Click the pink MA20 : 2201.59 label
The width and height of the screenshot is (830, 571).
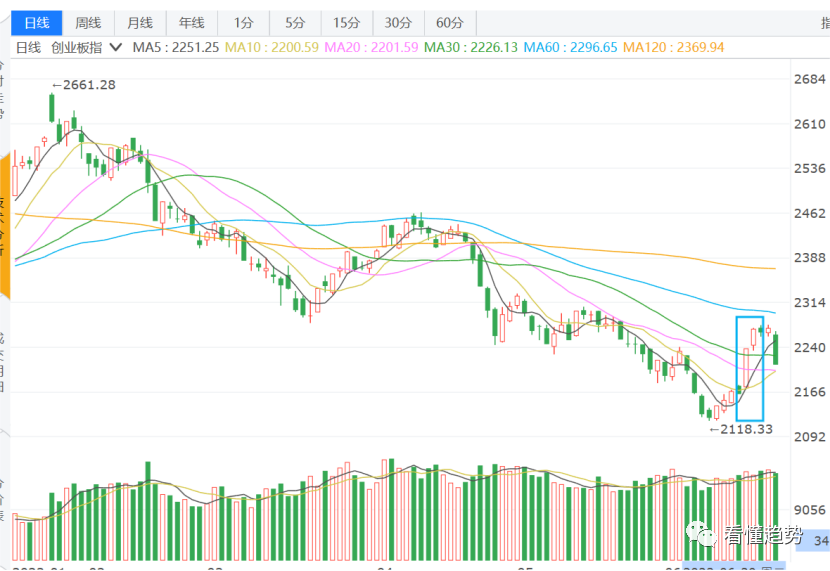[x=371, y=48]
